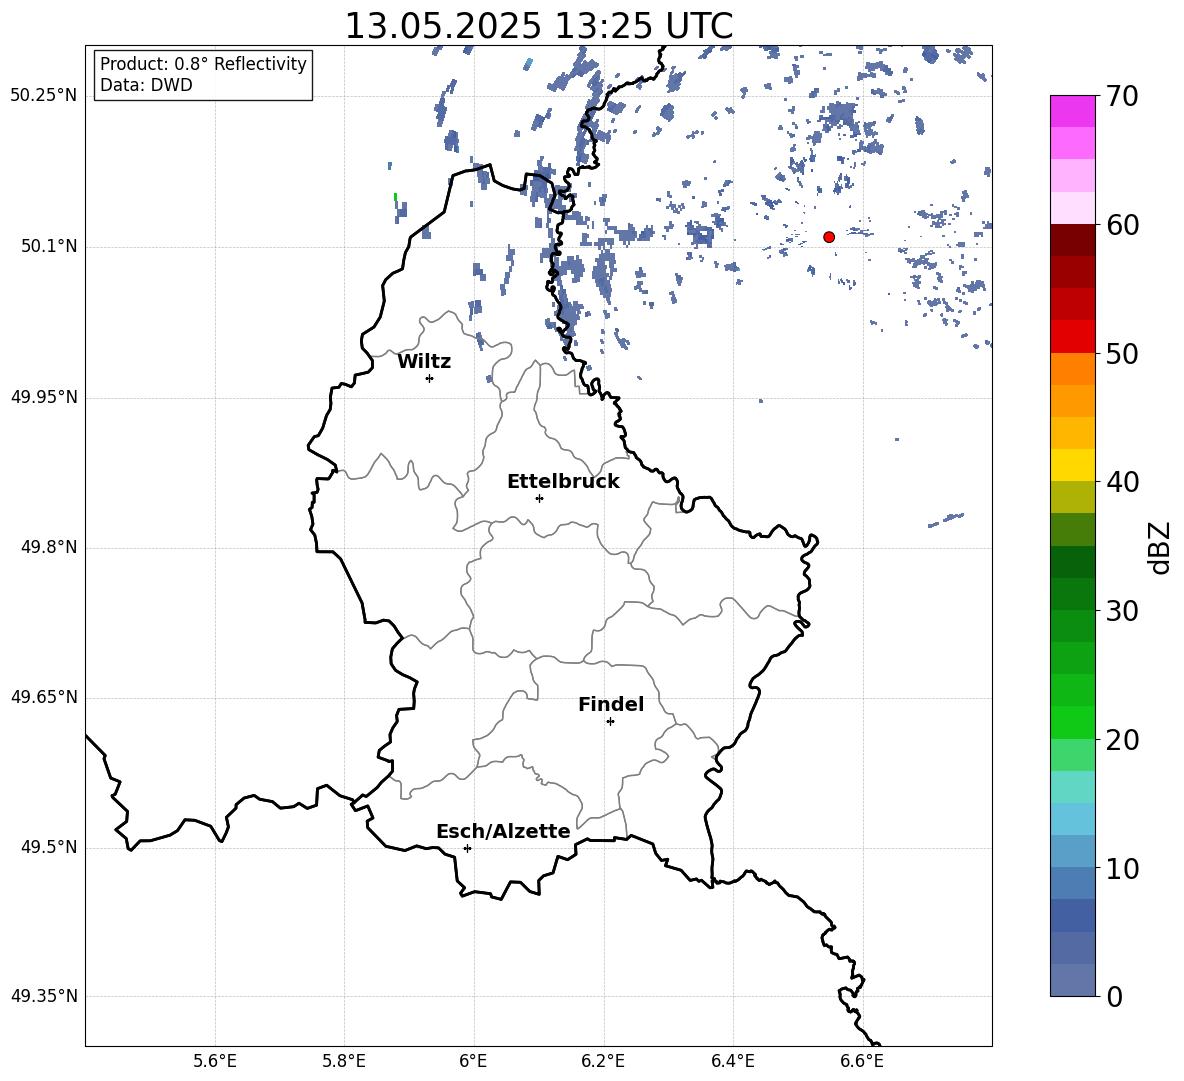This screenshot has width=1184, height=1081.
Task: Click the '49.8°N' latitude label
Action: click(50, 547)
